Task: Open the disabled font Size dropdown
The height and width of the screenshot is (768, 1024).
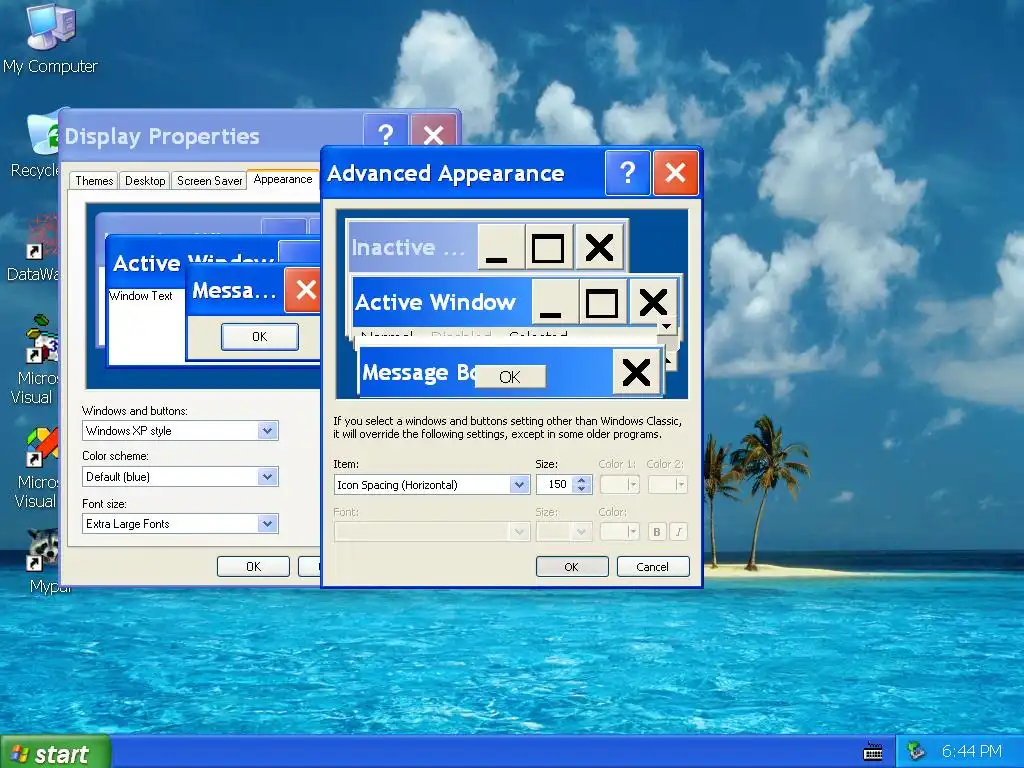Action: [564, 532]
